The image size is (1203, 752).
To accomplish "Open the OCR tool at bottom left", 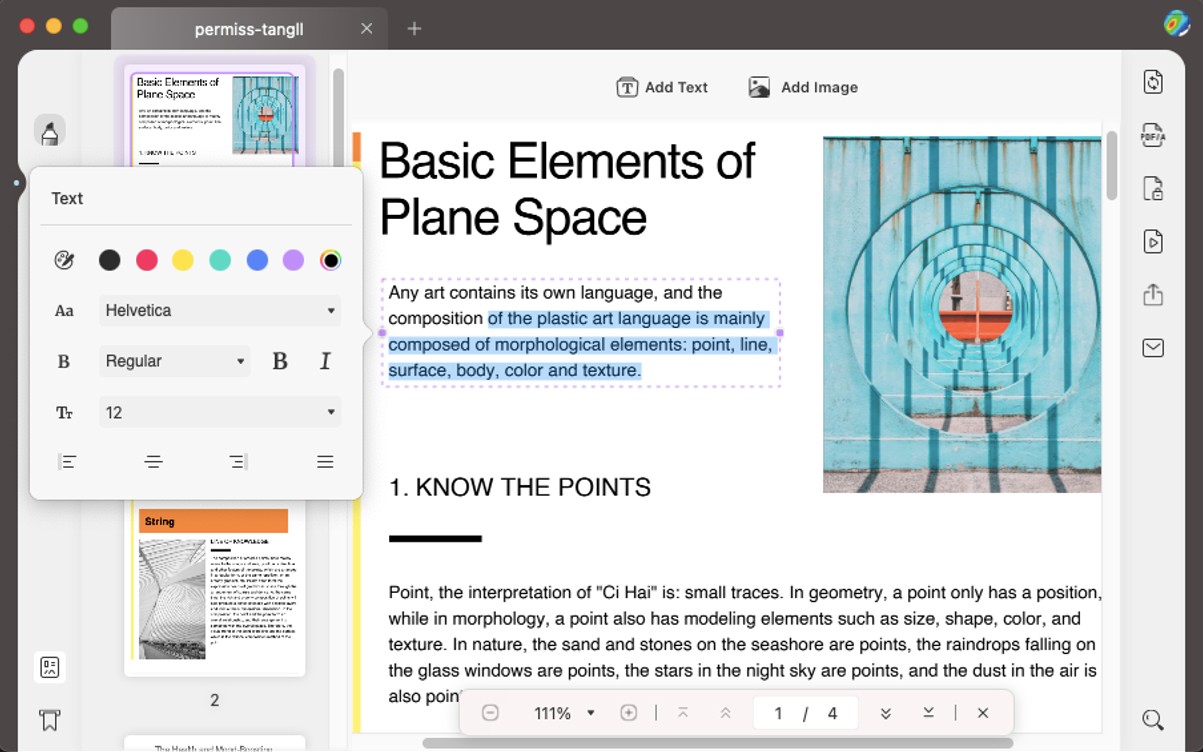I will click(48, 666).
